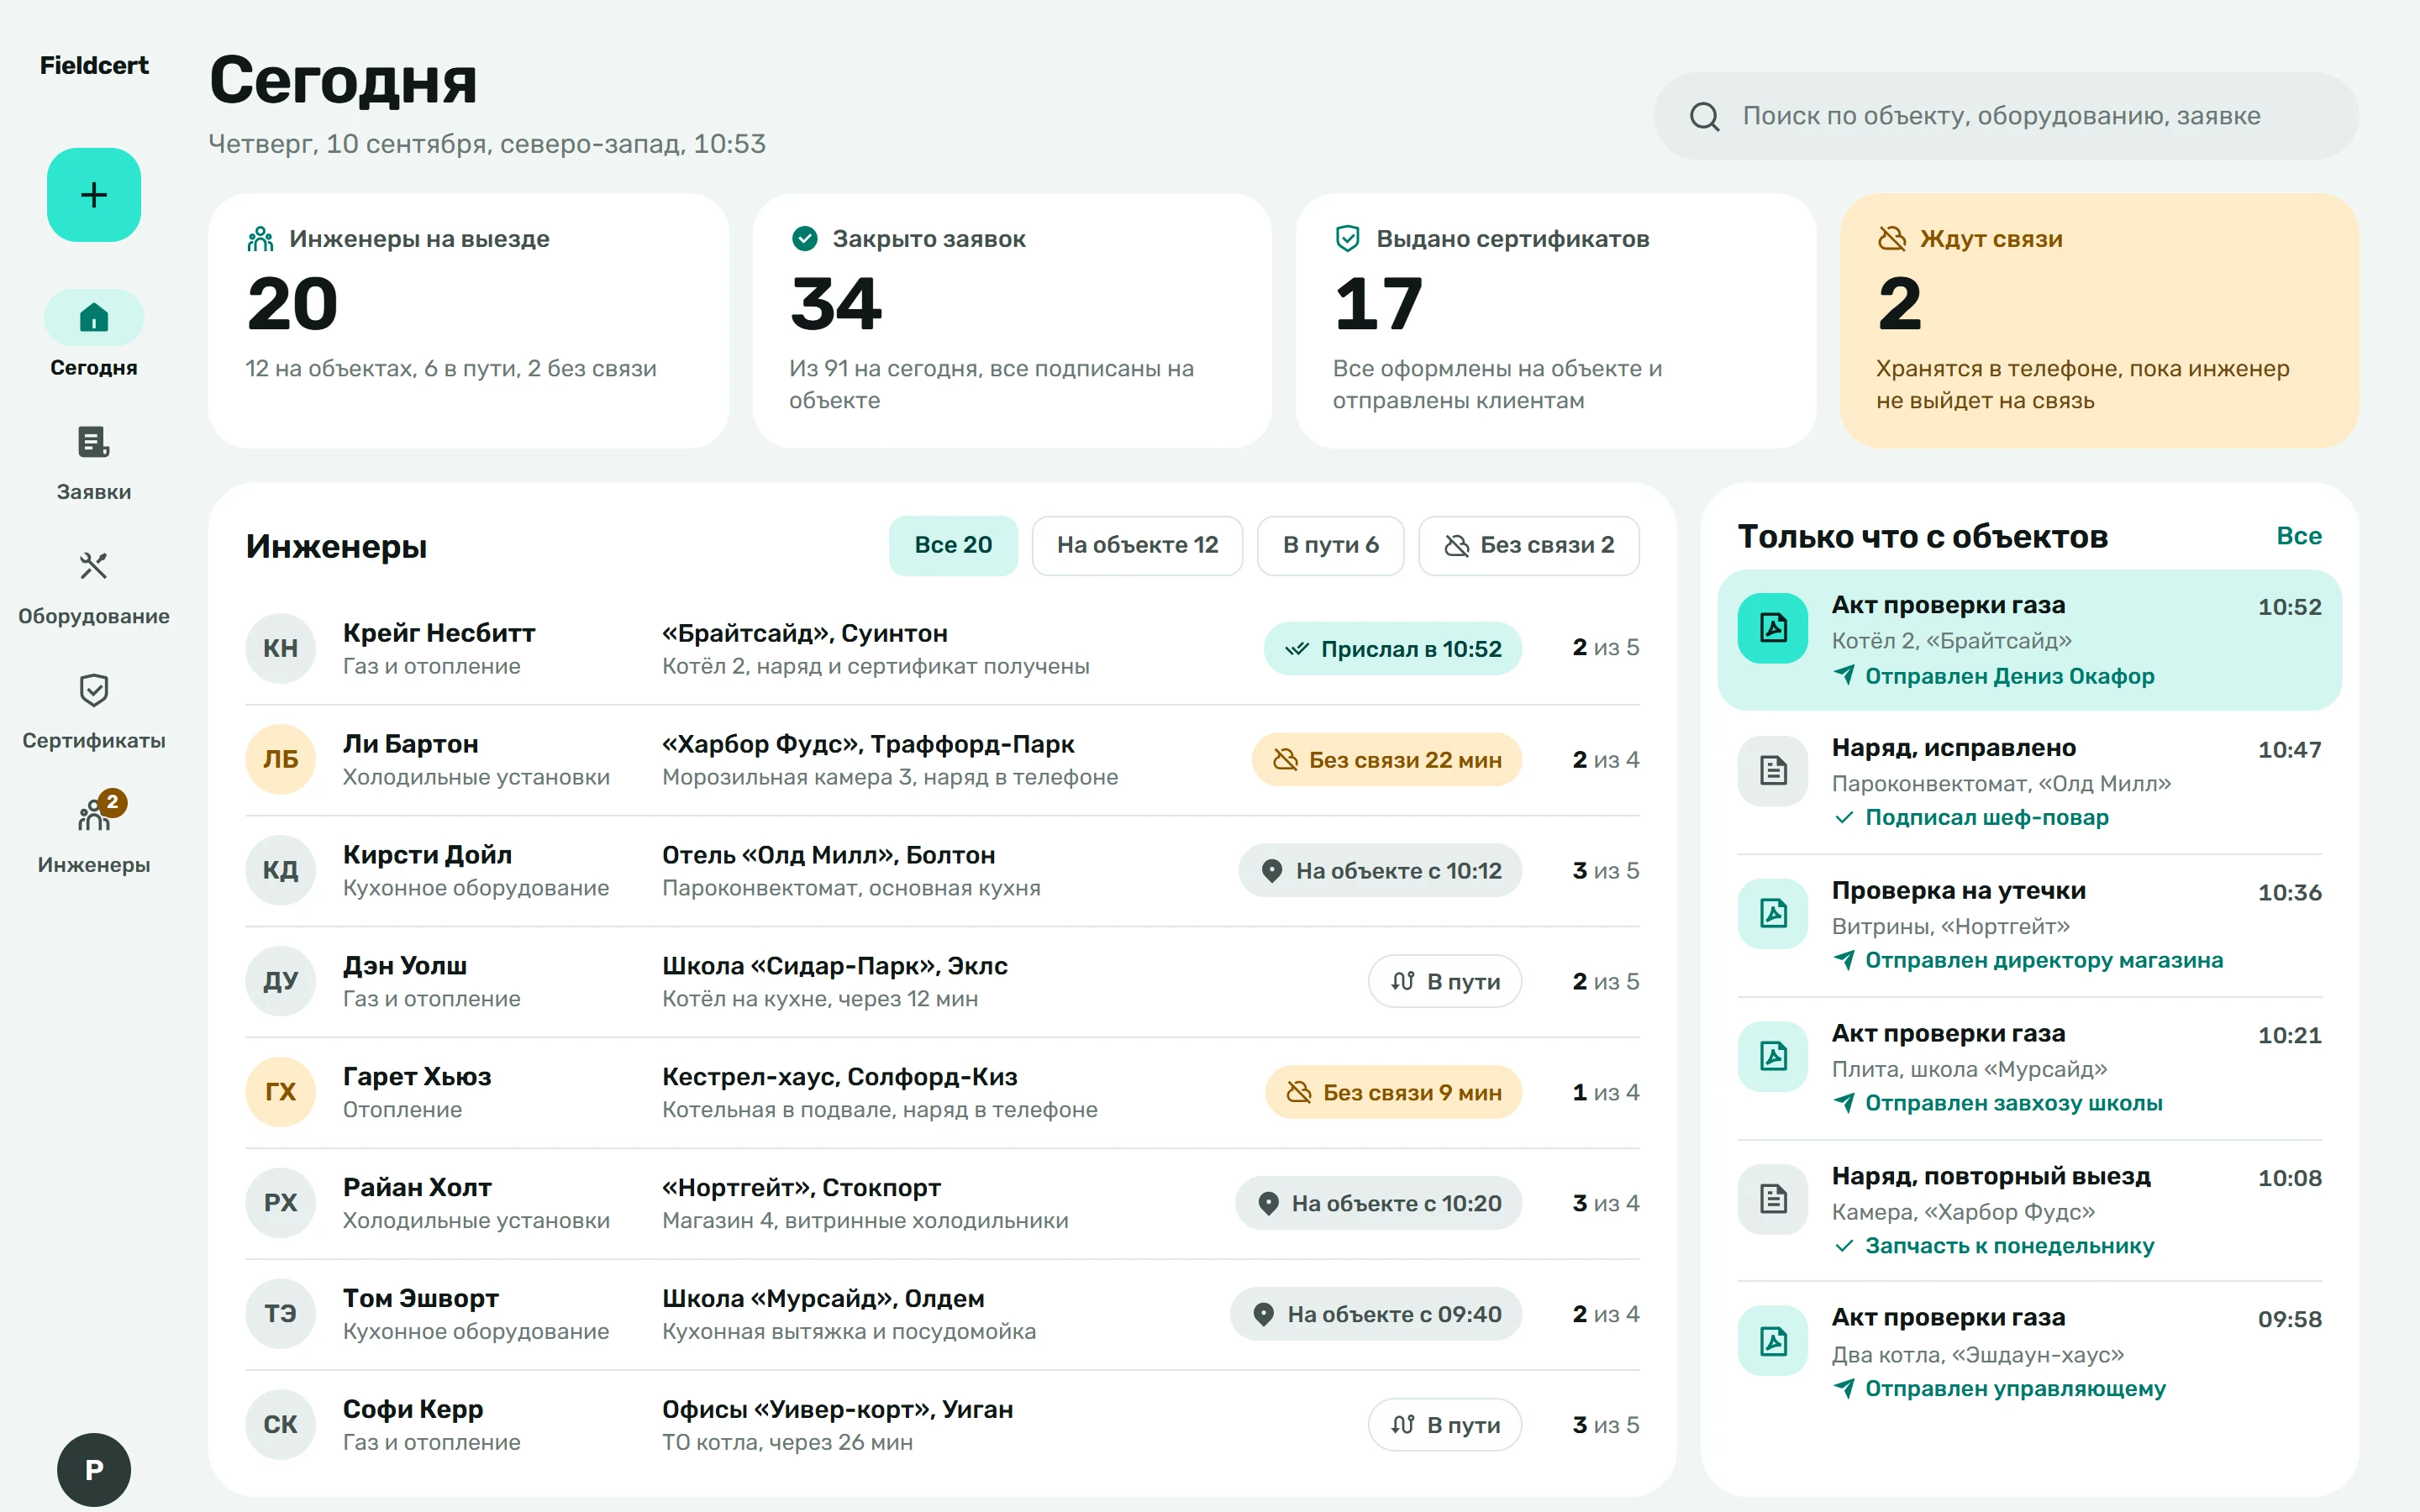This screenshot has width=2420, height=1512.
Task: Click document icon for Акт проверки газа 10:21
Action: [1773, 1056]
